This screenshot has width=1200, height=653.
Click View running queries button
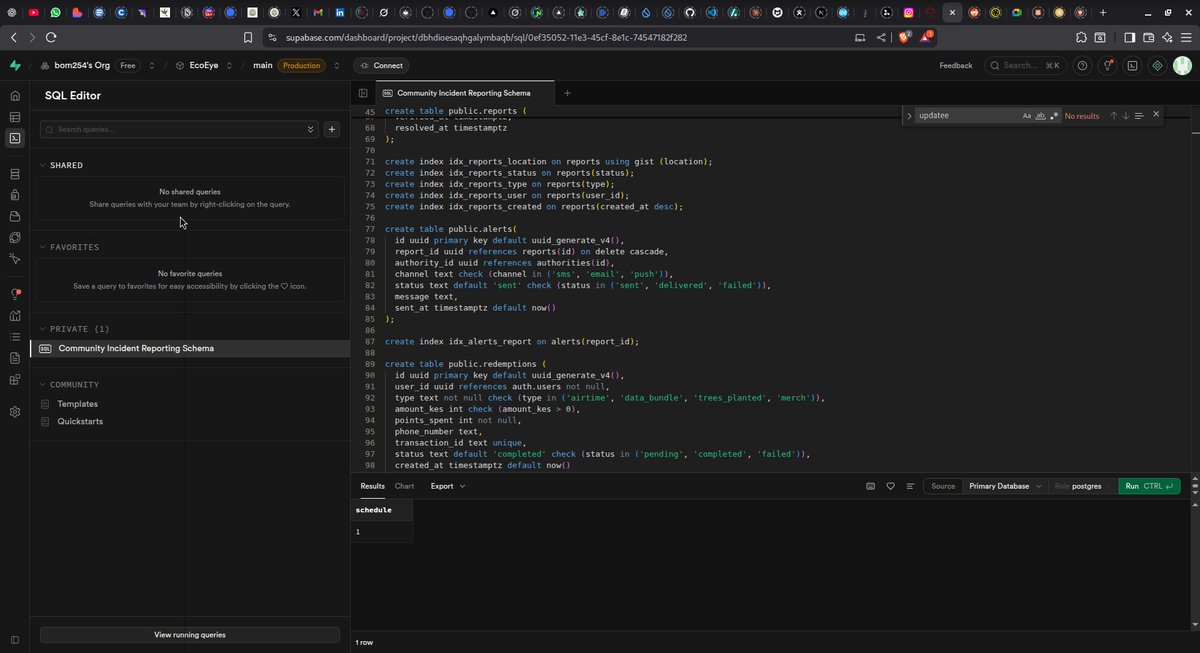tap(190, 635)
